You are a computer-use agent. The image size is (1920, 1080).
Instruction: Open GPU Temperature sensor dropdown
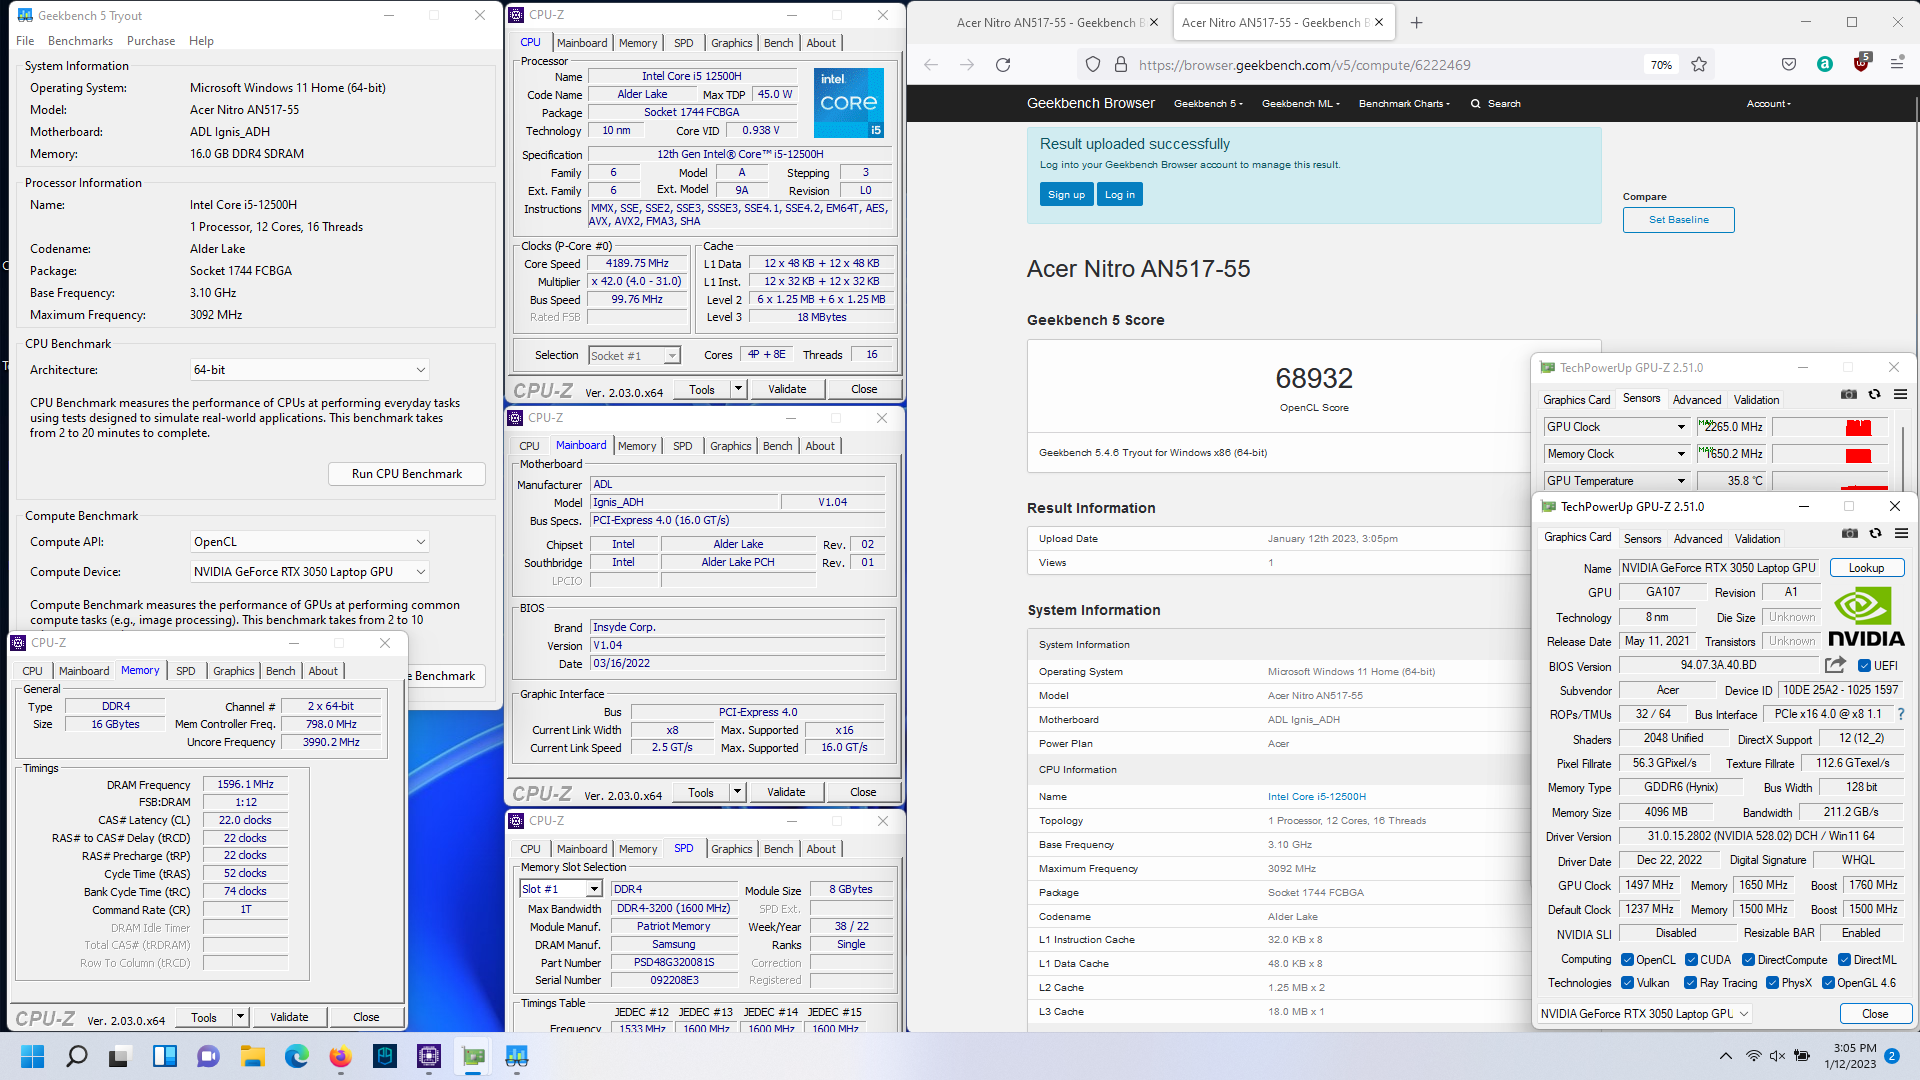[1617, 481]
